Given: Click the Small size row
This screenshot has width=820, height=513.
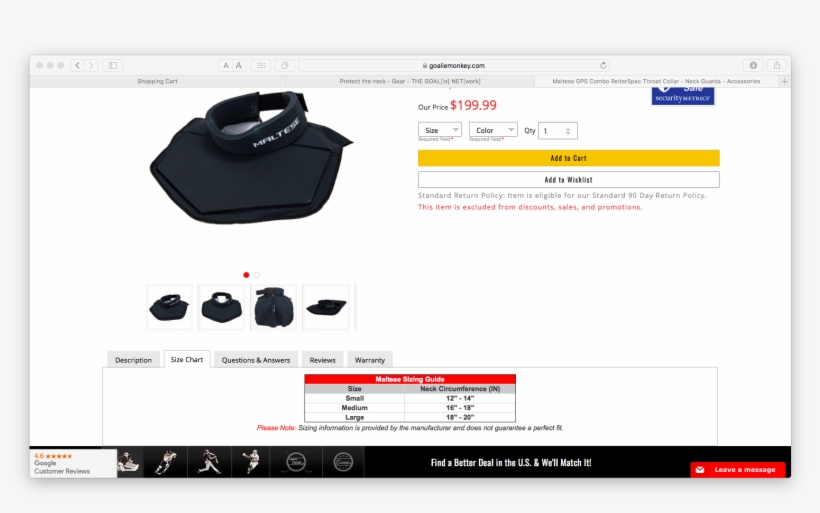Looking at the screenshot, I should pyautogui.click(x=410, y=398).
